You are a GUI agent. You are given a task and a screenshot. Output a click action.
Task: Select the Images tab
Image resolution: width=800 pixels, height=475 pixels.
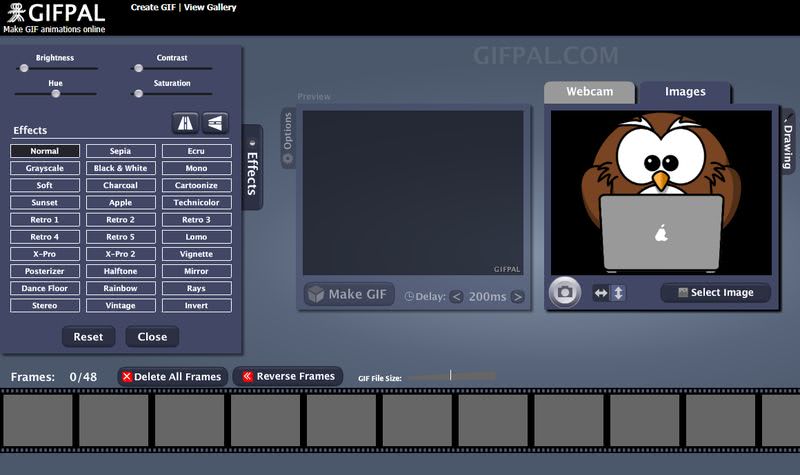coord(685,92)
